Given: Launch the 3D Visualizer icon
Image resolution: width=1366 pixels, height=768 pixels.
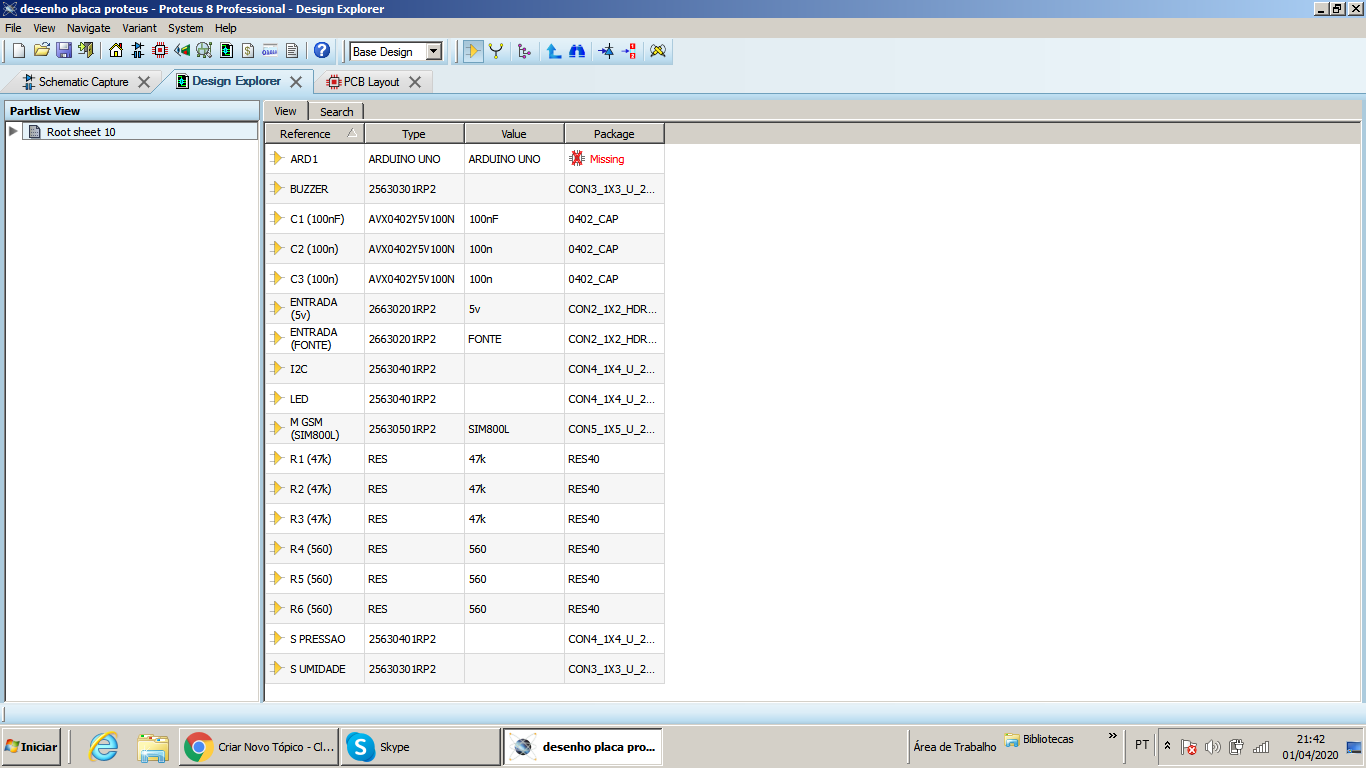Looking at the screenshot, I should tap(182, 51).
